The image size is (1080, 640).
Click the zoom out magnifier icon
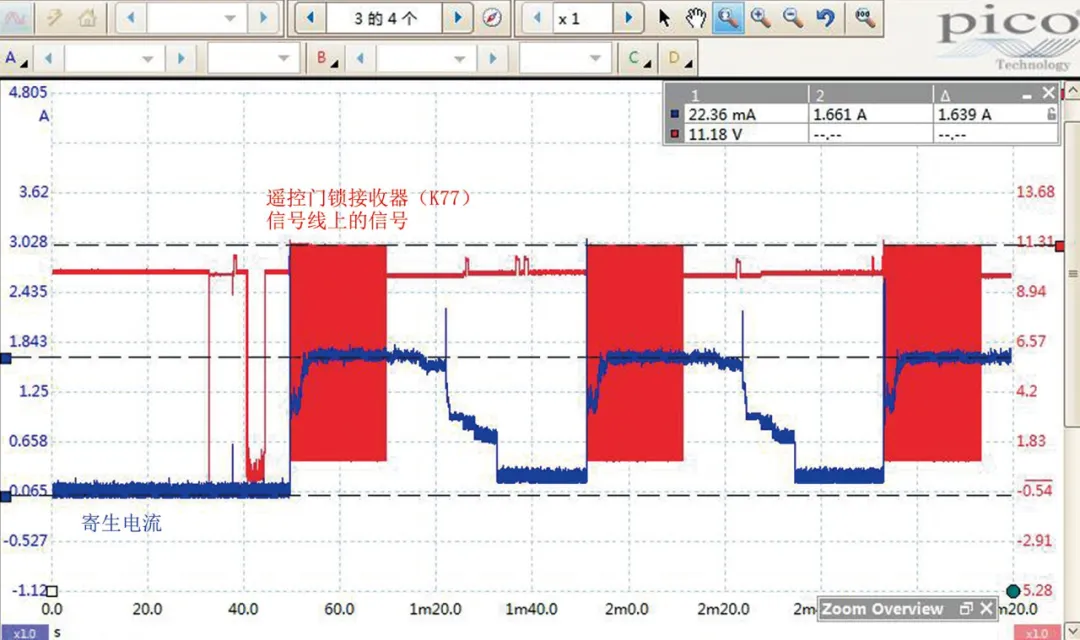coord(793,18)
